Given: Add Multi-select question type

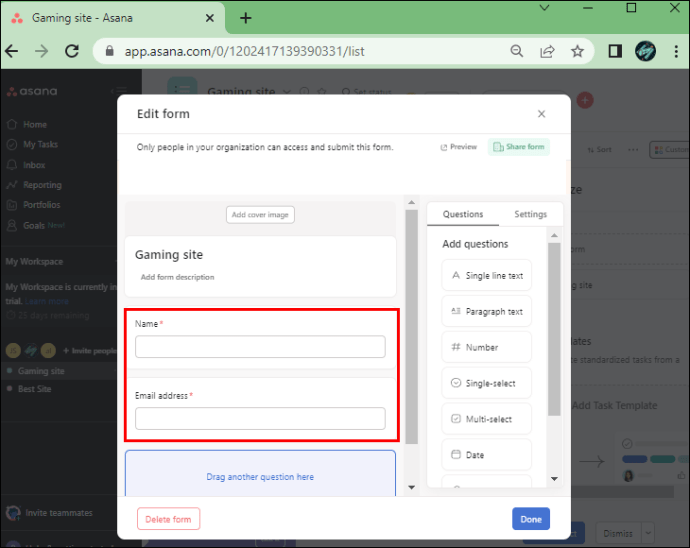Looking at the screenshot, I should point(487,419).
